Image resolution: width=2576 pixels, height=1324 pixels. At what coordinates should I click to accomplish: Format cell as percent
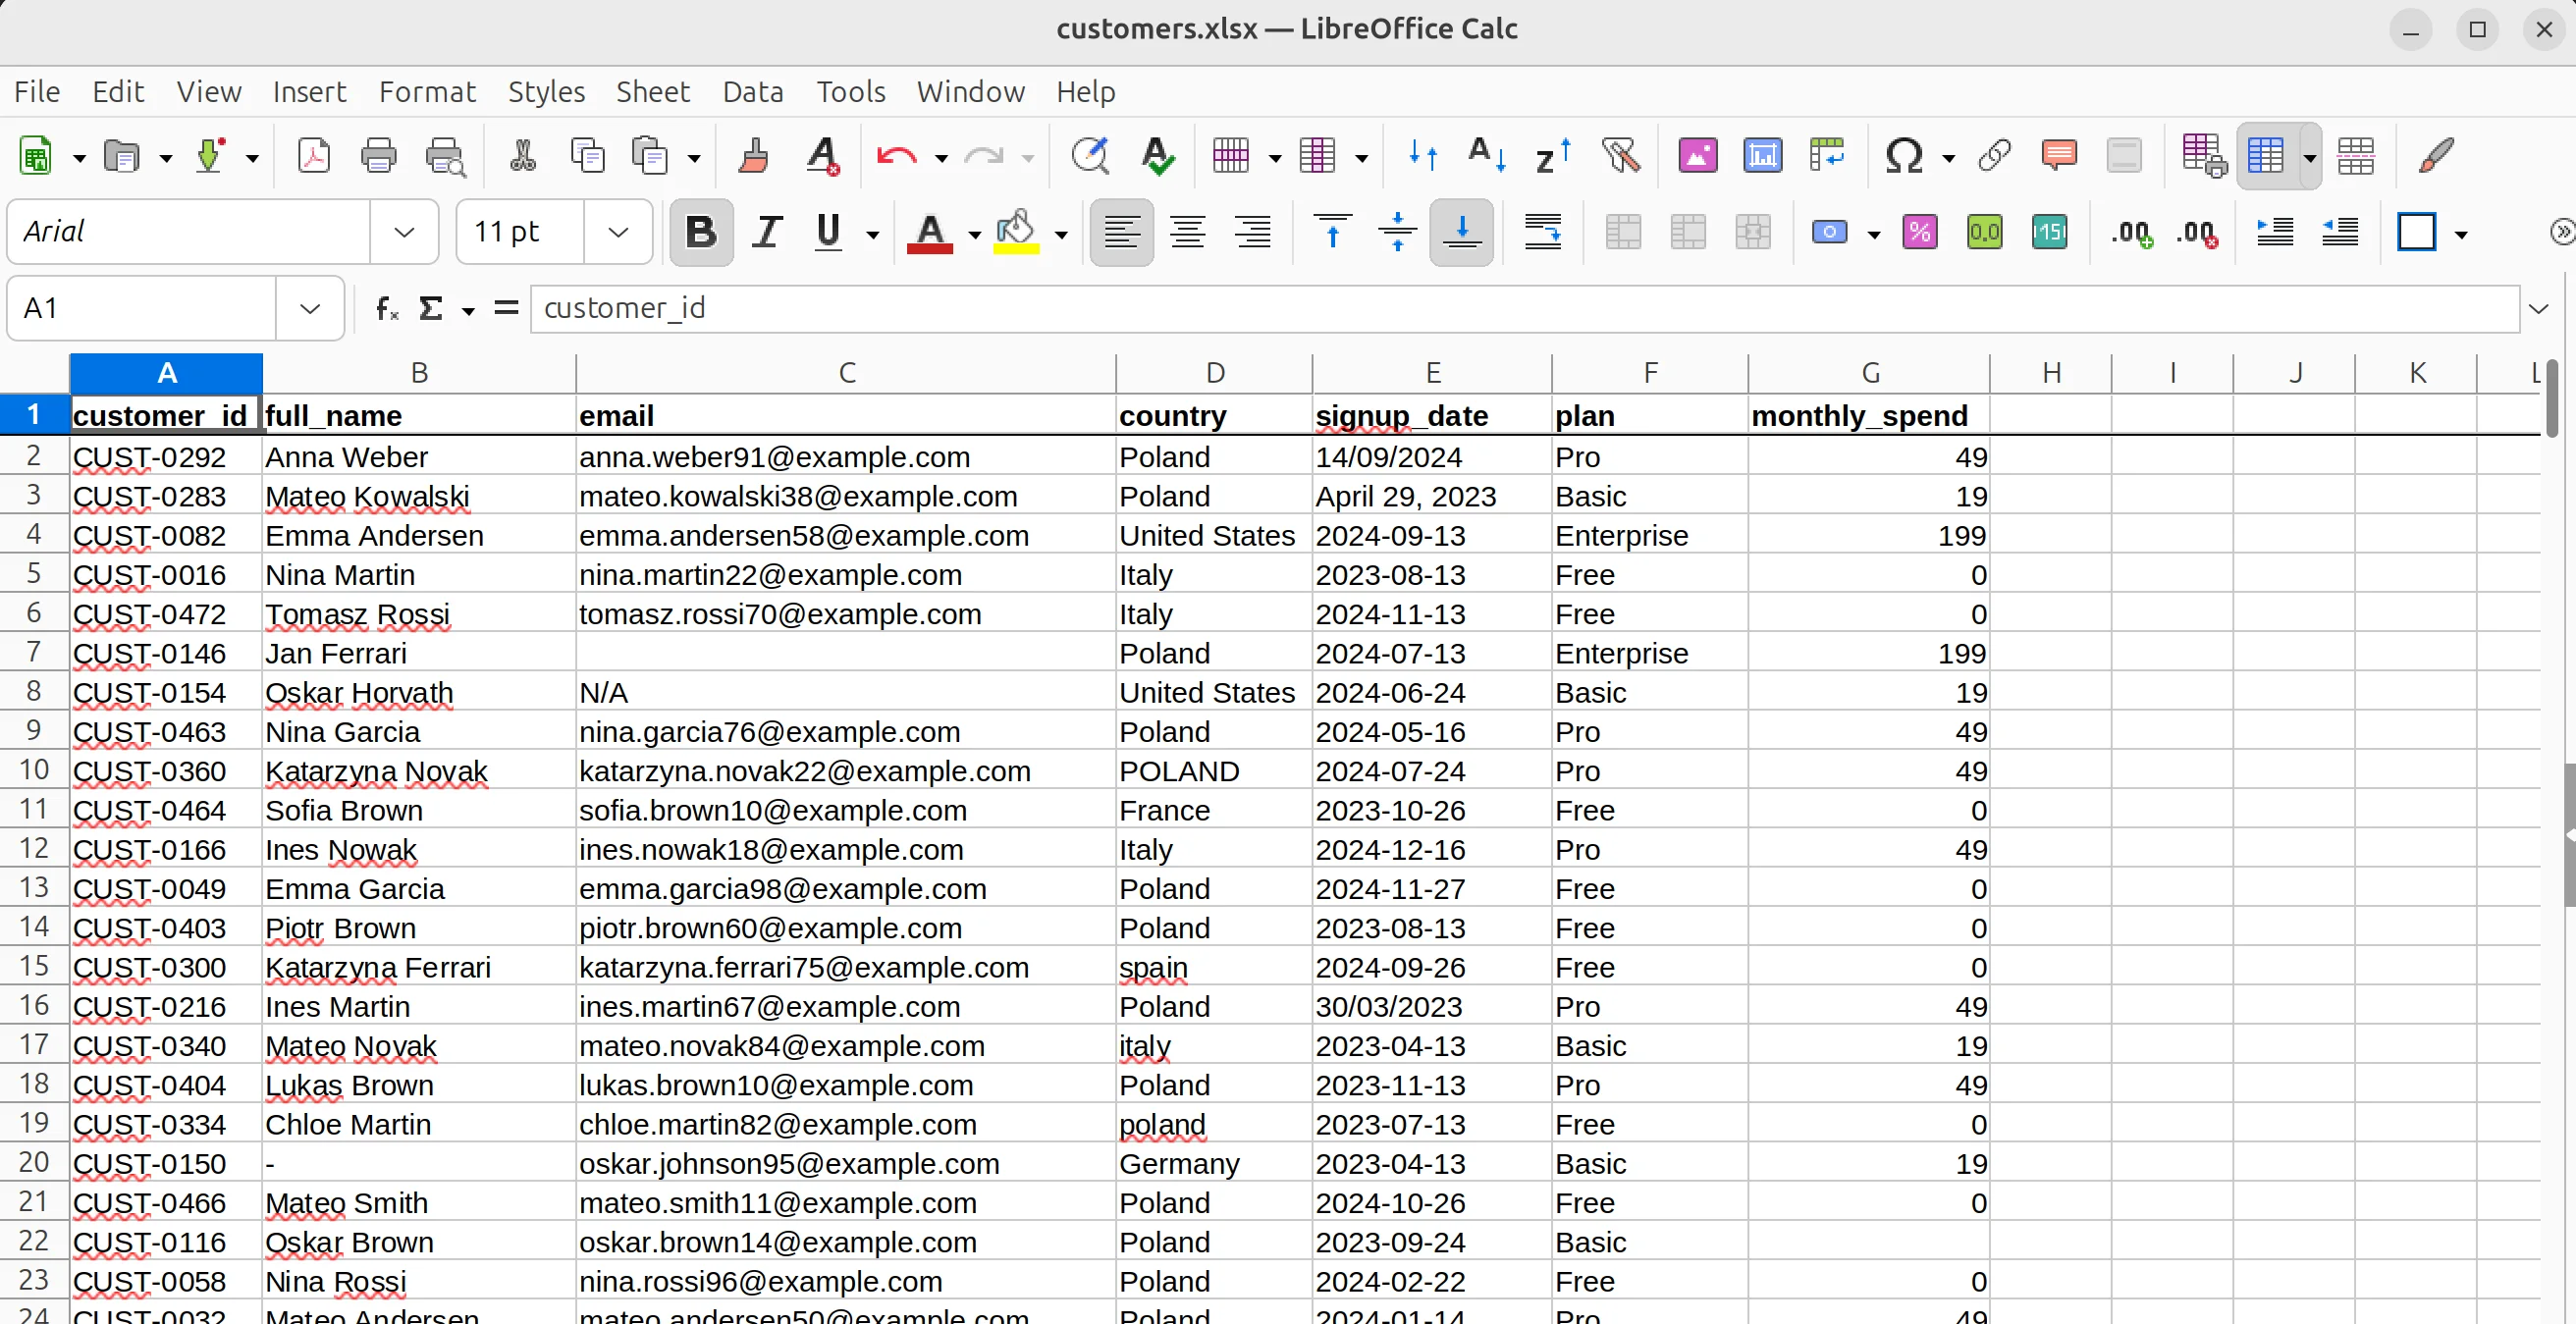pyautogui.click(x=1919, y=233)
